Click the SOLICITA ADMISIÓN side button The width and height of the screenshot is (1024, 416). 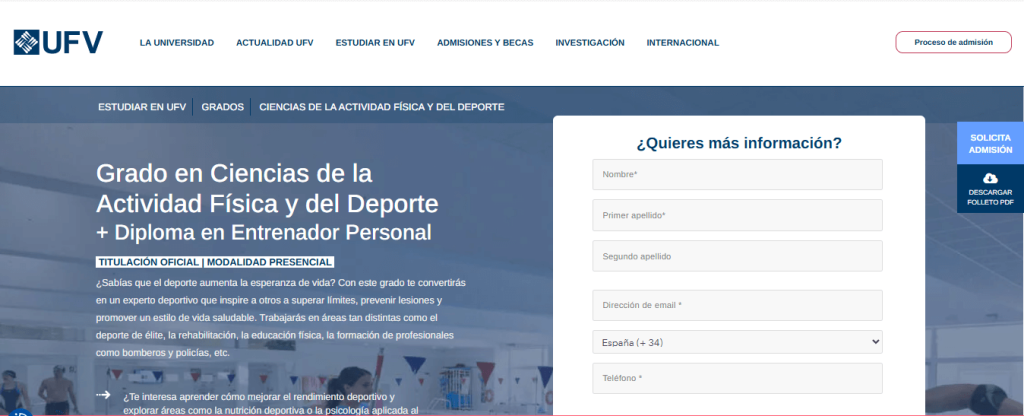tap(990, 144)
